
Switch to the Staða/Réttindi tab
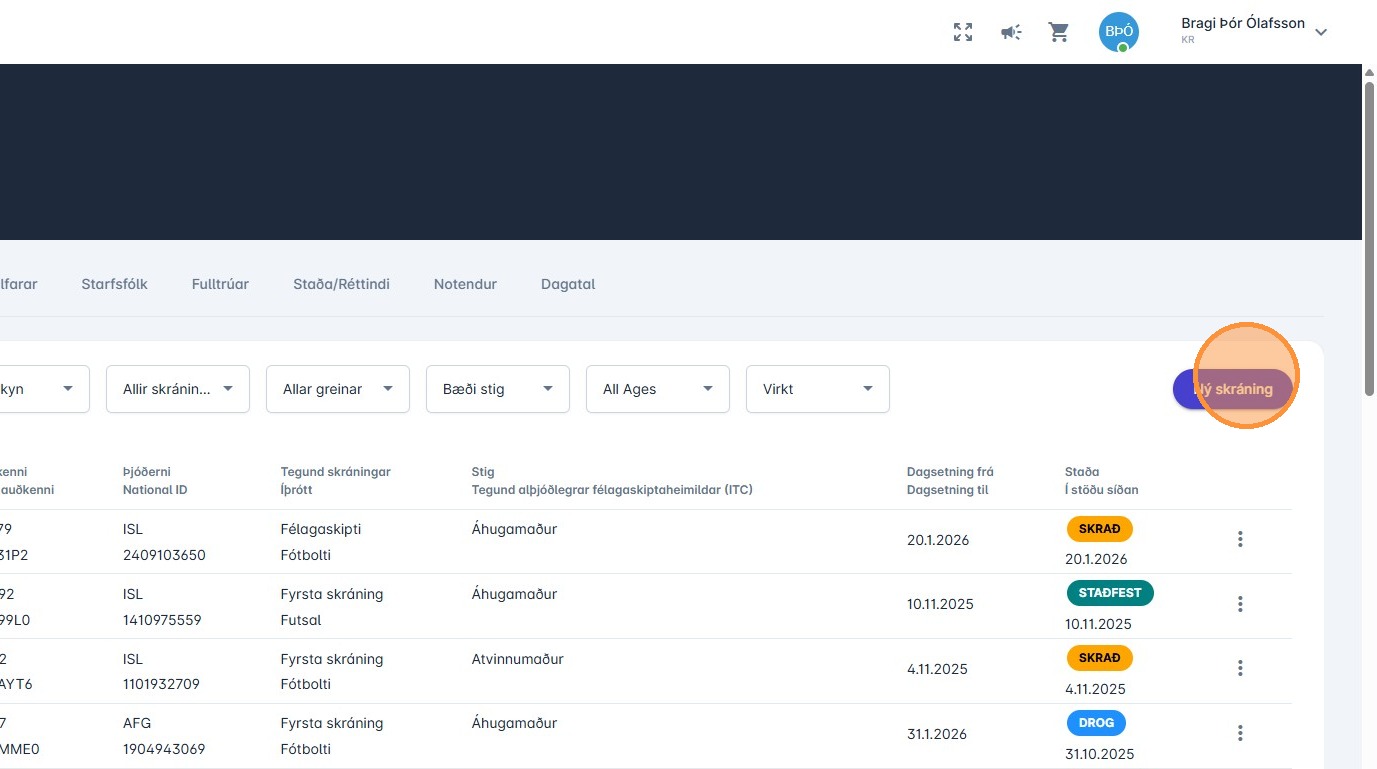(342, 284)
